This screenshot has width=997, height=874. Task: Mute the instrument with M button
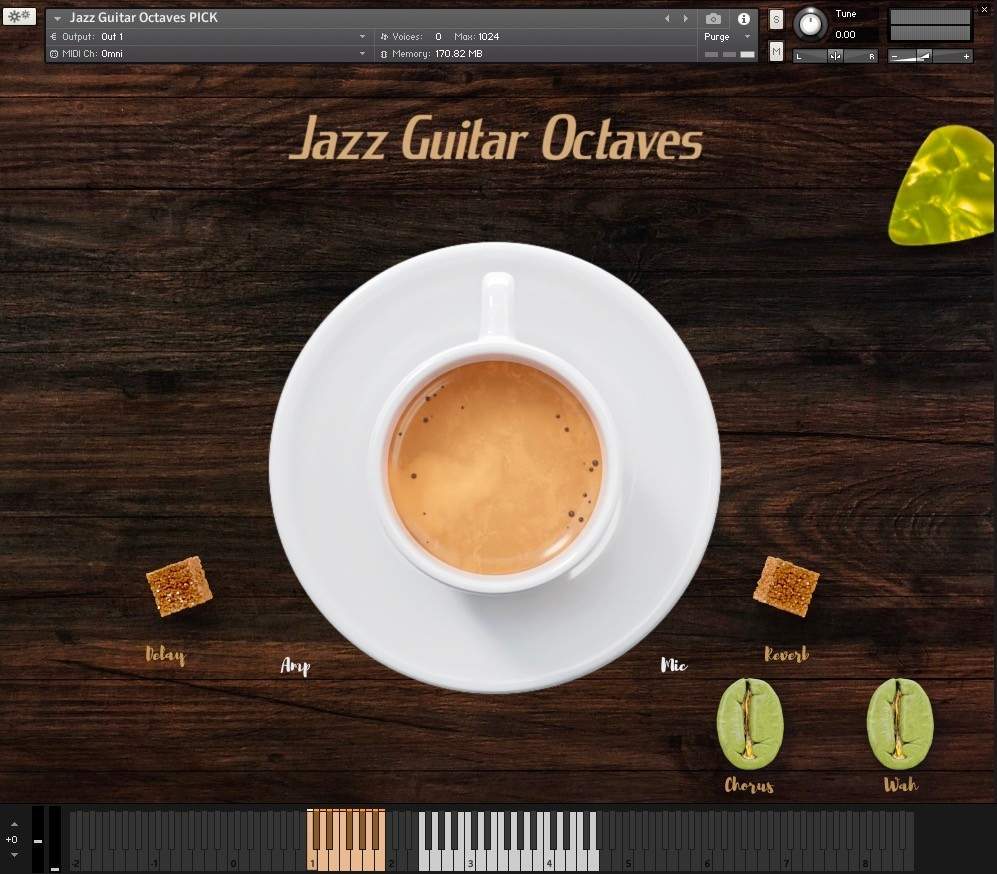[776, 51]
